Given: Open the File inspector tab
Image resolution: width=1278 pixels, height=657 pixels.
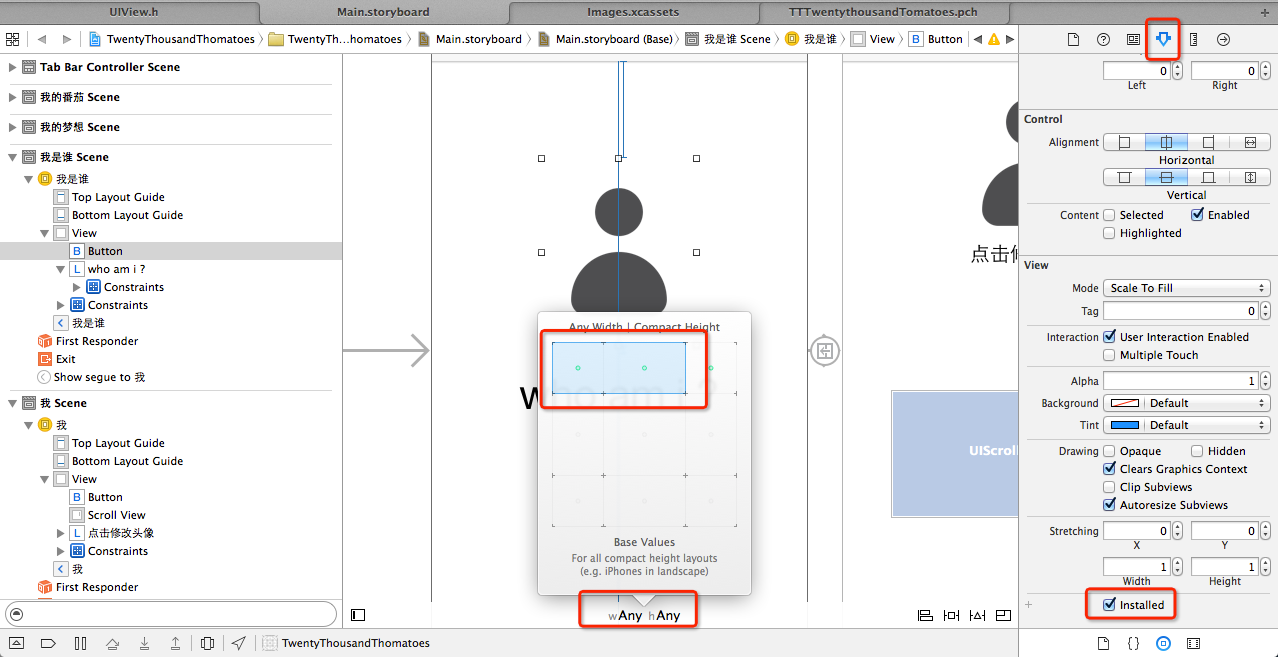Looking at the screenshot, I should point(1073,39).
